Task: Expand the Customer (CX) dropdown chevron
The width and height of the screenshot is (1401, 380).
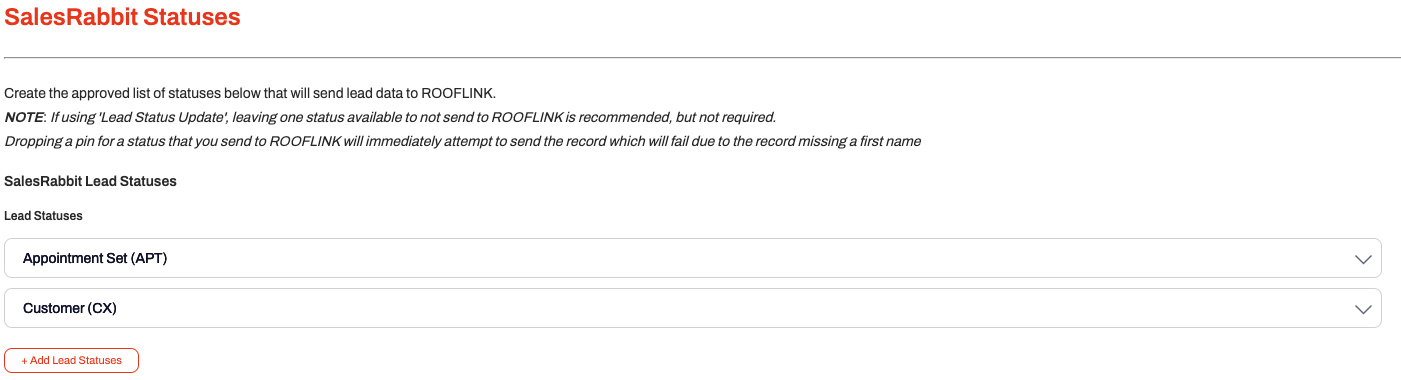Action: (x=1362, y=309)
